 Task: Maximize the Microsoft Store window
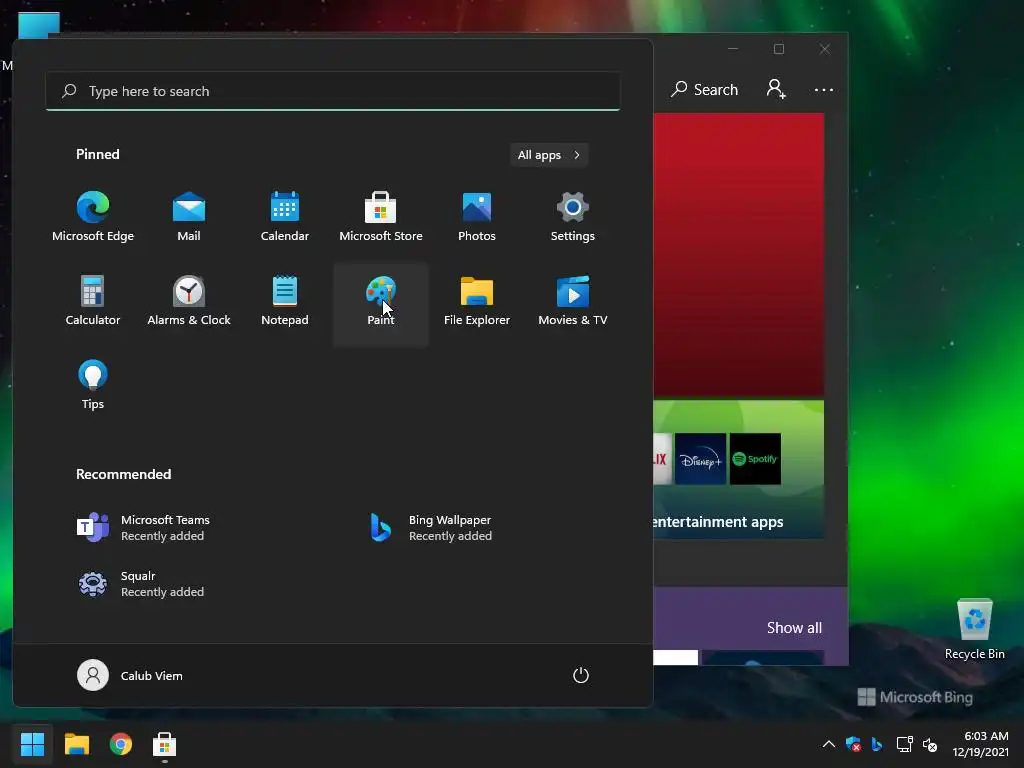778,49
